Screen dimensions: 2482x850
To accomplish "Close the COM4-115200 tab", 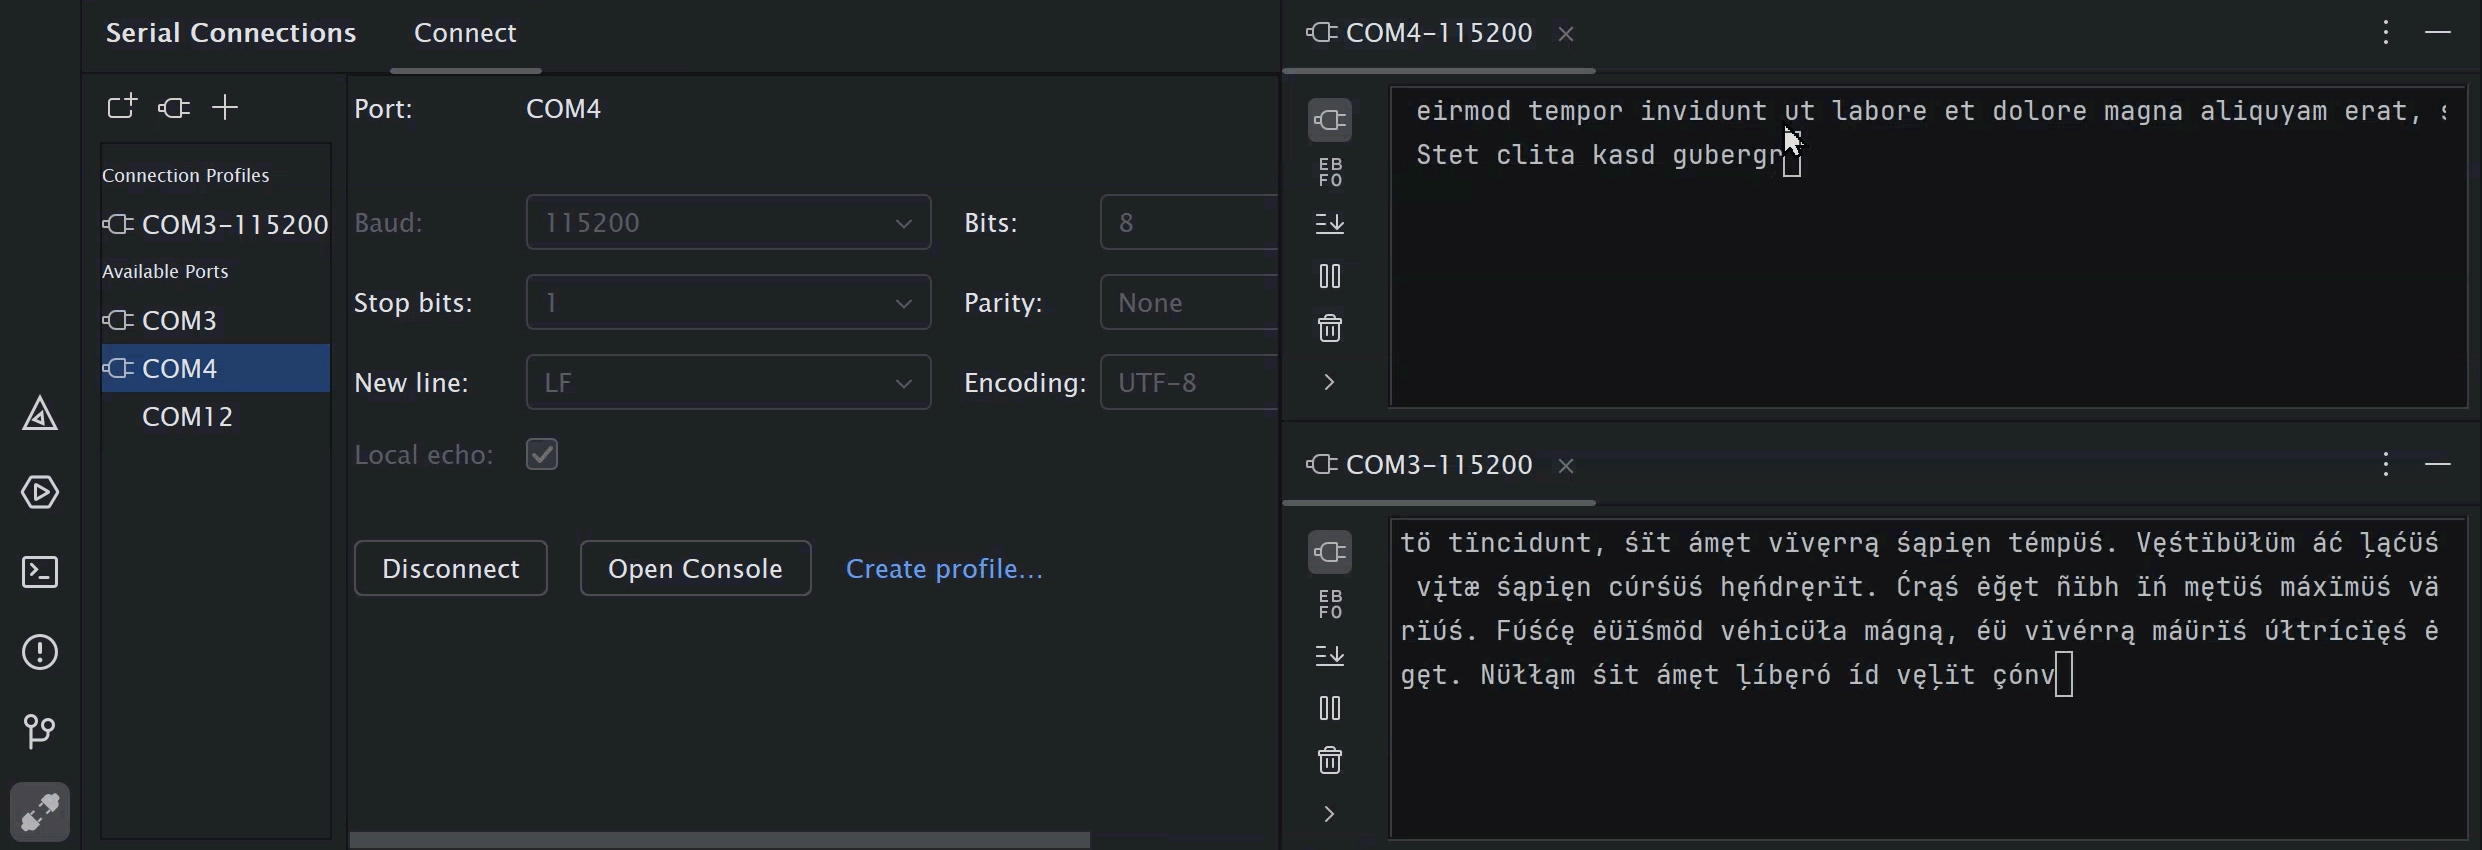I will pos(1566,34).
